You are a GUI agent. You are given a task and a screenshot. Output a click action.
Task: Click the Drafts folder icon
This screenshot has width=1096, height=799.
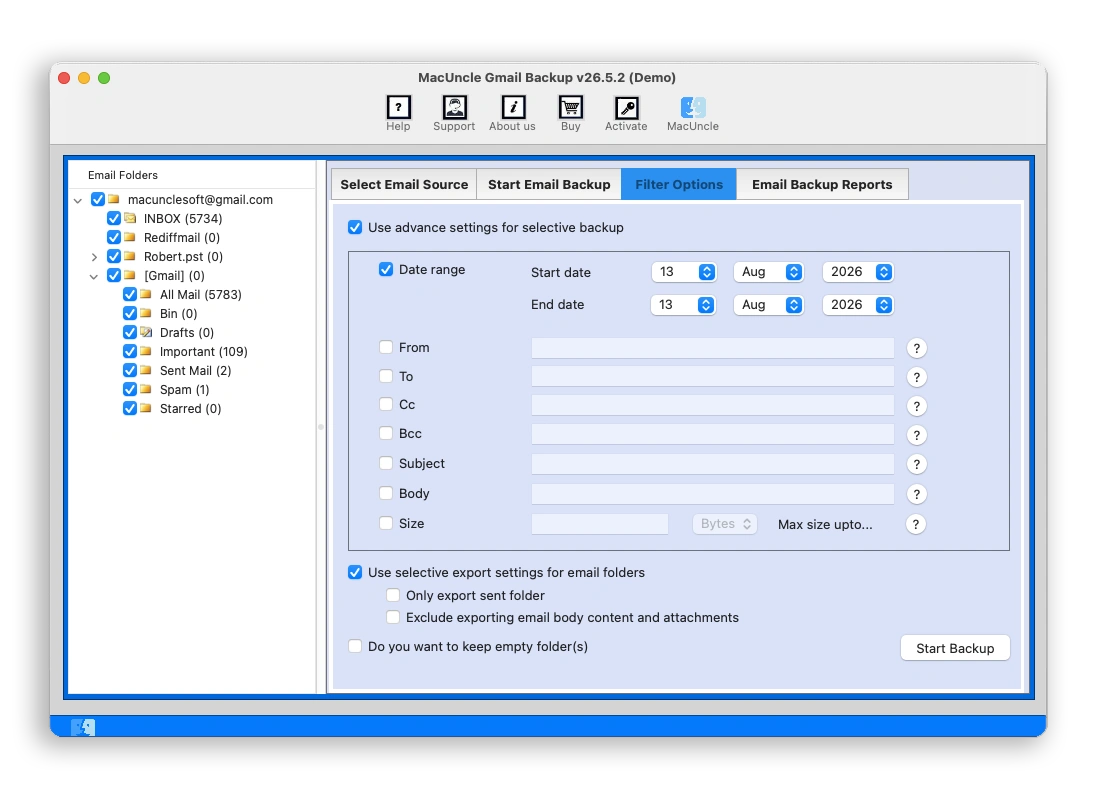tap(146, 332)
